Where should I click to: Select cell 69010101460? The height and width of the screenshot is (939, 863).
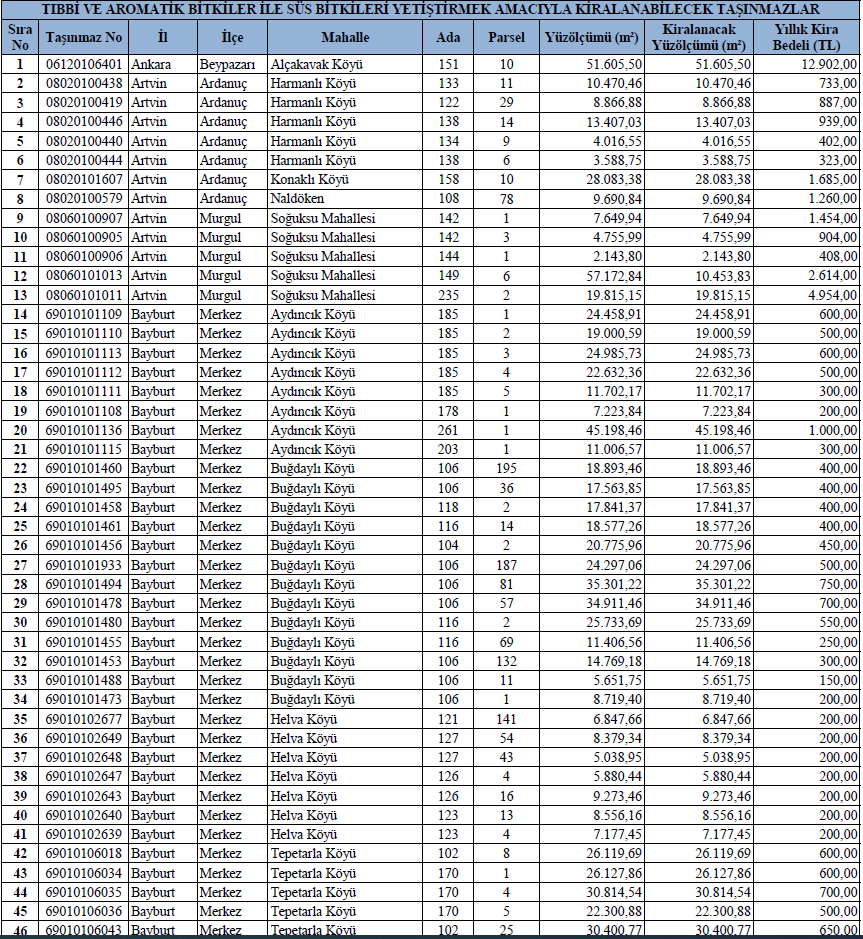point(84,468)
